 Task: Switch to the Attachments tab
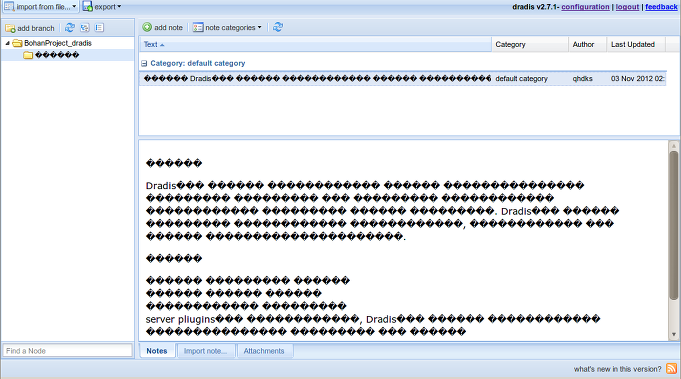[264, 351]
